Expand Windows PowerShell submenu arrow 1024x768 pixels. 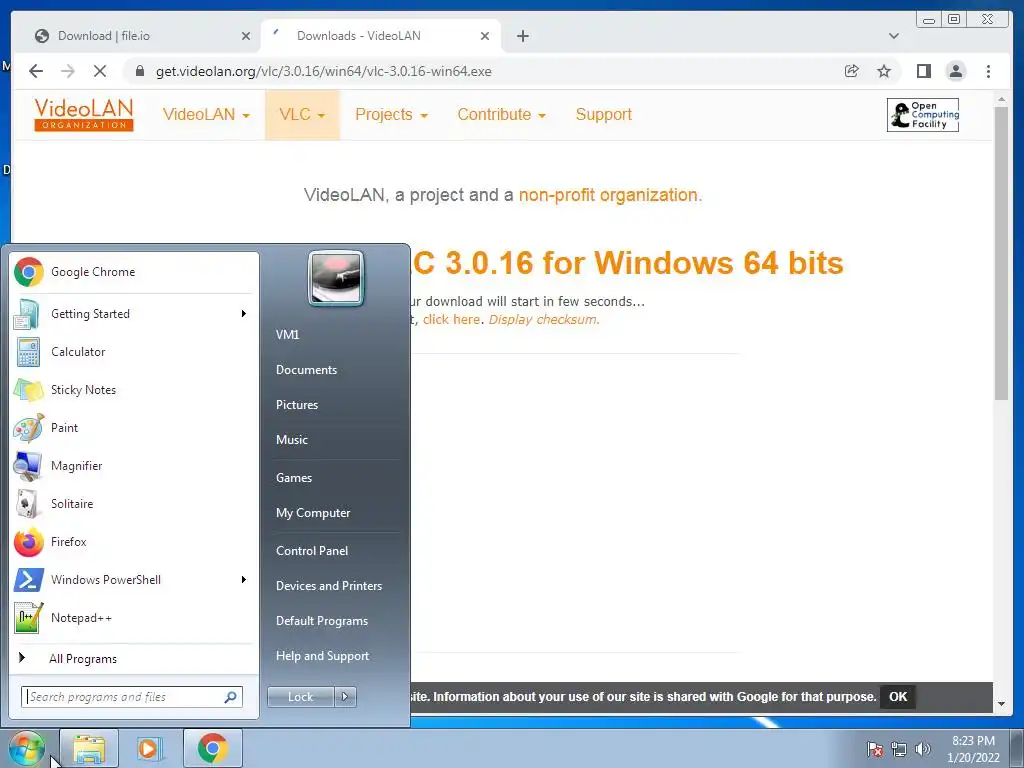(243, 580)
